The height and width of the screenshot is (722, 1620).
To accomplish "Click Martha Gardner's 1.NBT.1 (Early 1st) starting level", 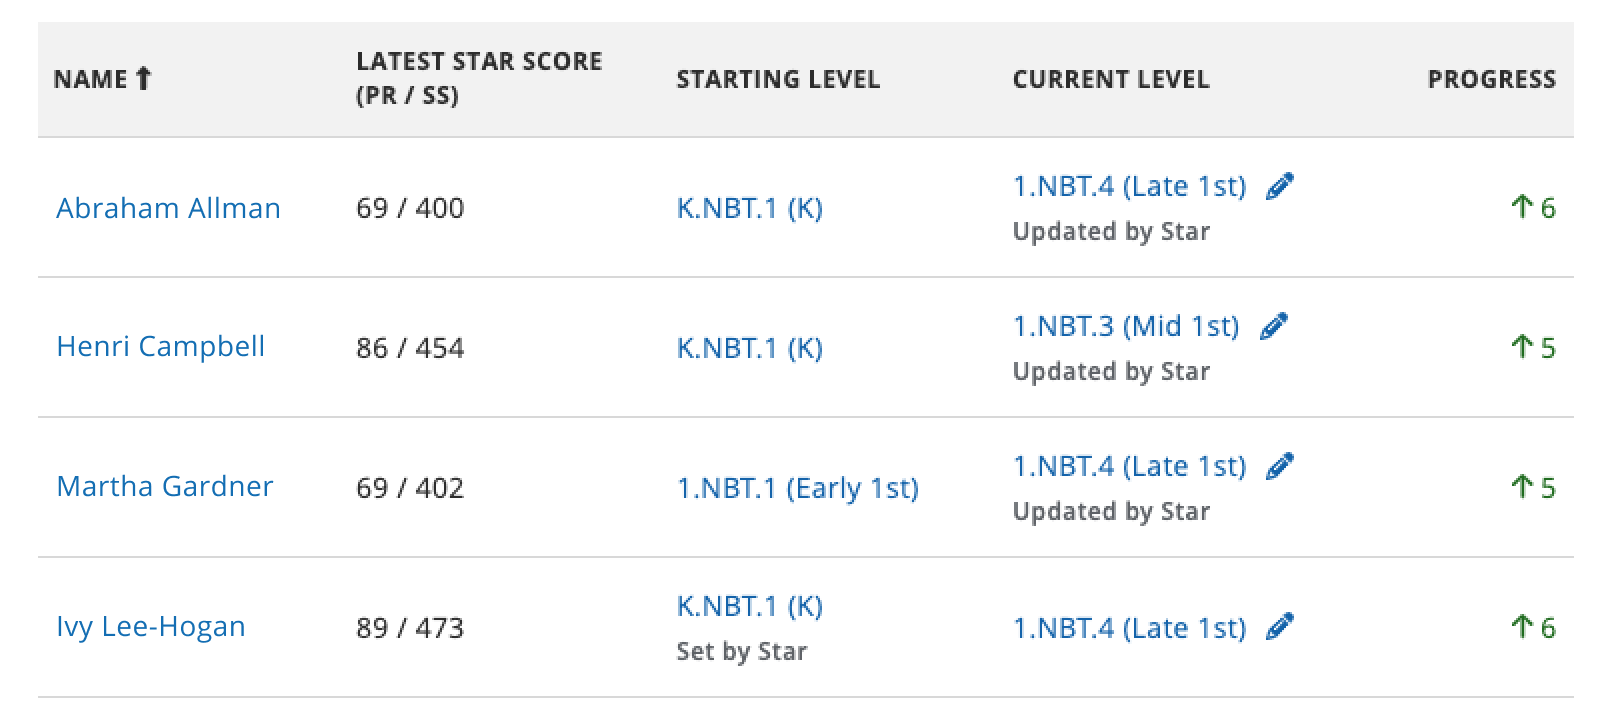I will click(x=798, y=488).
